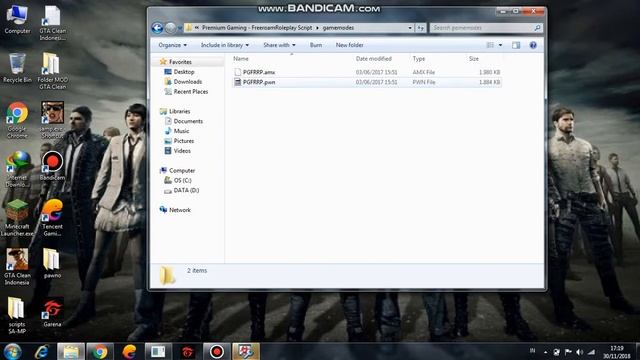
Task: Focus the Search gamemodes field
Action: coord(482,28)
